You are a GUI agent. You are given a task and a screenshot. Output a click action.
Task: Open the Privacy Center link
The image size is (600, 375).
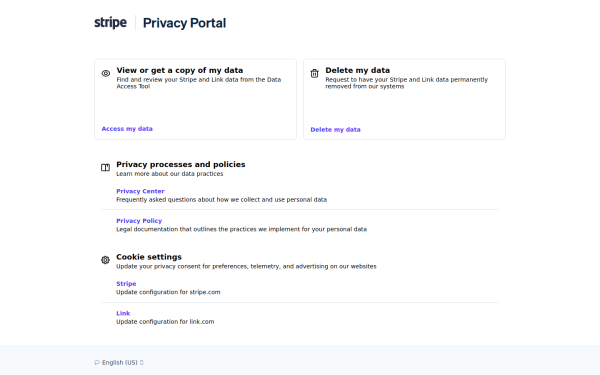(140, 191)
